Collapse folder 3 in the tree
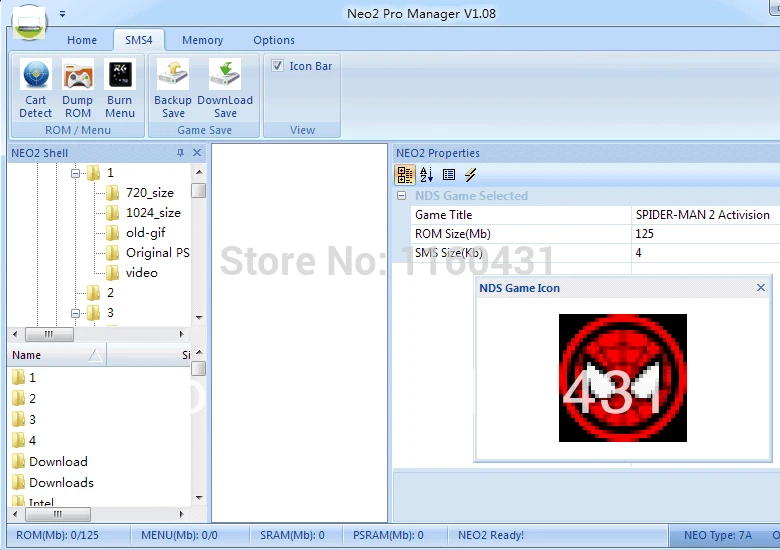 pyautogui.click(x=76, y=313)
